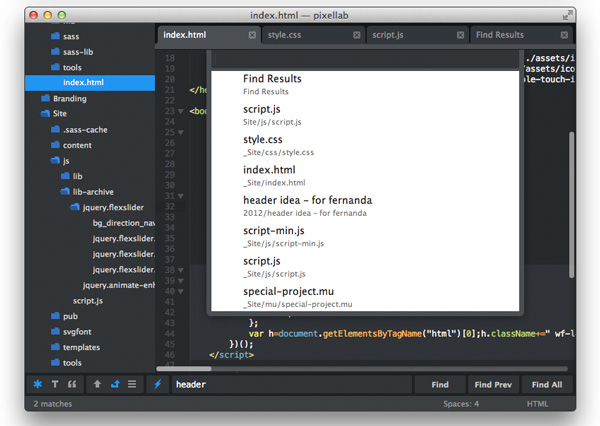This screenshot has width=600, height=426.
Task: Change HTML syntax in status bar
Action: pos(537,404)
